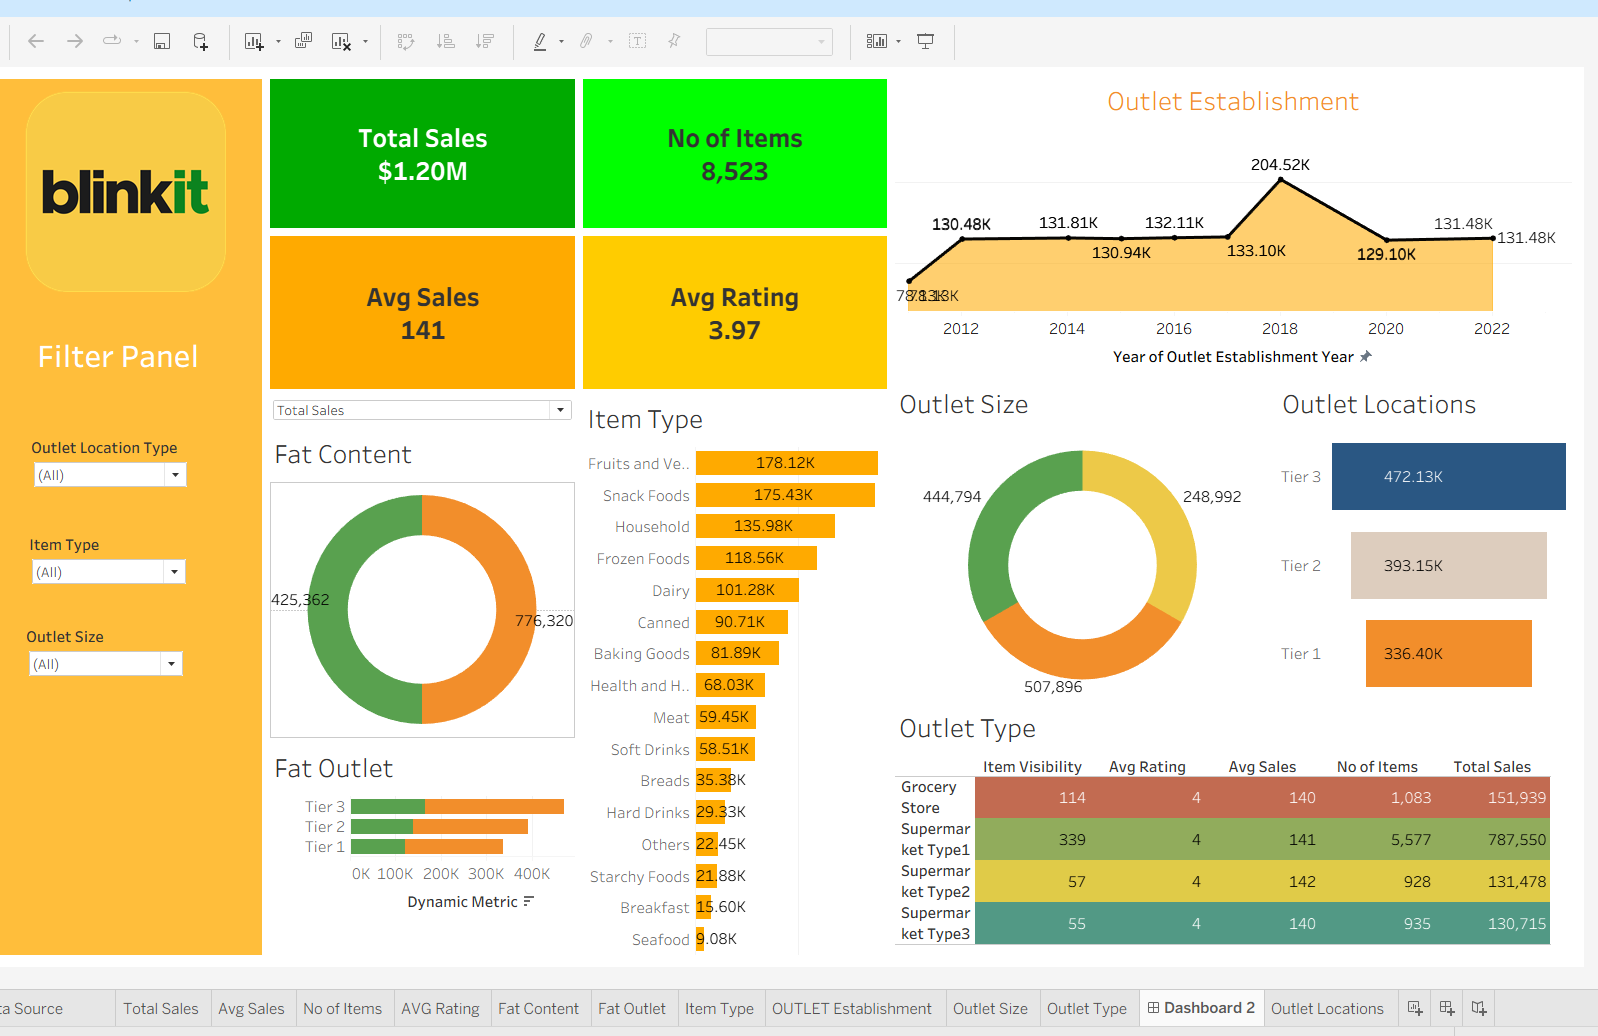Expand the Show Me cards dropdown arrow
This screenshot has width=1598, height=1036.
[x=898, y=42]
